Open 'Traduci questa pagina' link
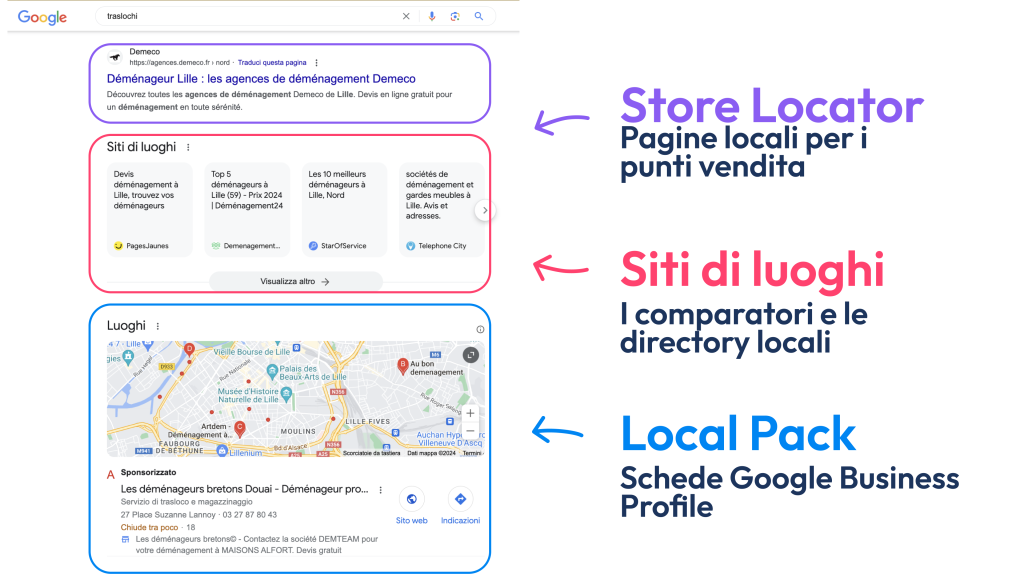The width and height of the screenshot is (1024, 576). [272, 63]
